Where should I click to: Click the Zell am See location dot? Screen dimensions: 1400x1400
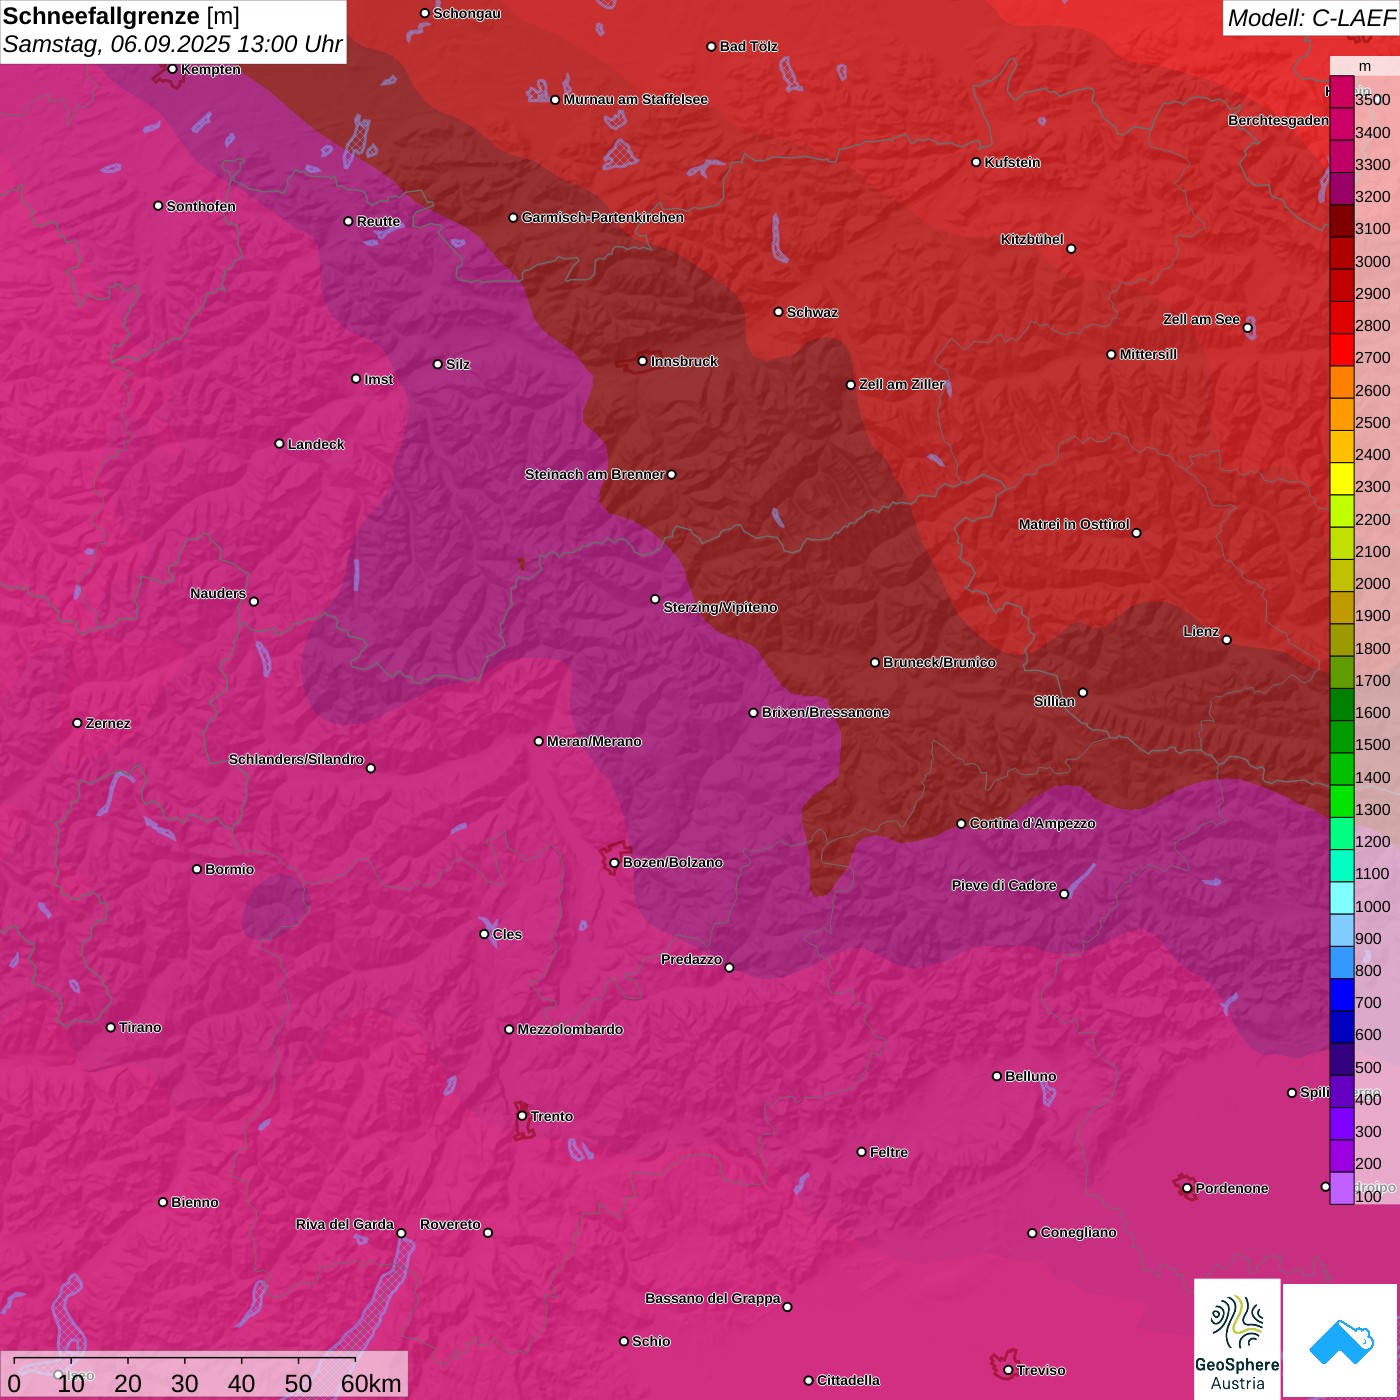click(x=1247, y=328)
